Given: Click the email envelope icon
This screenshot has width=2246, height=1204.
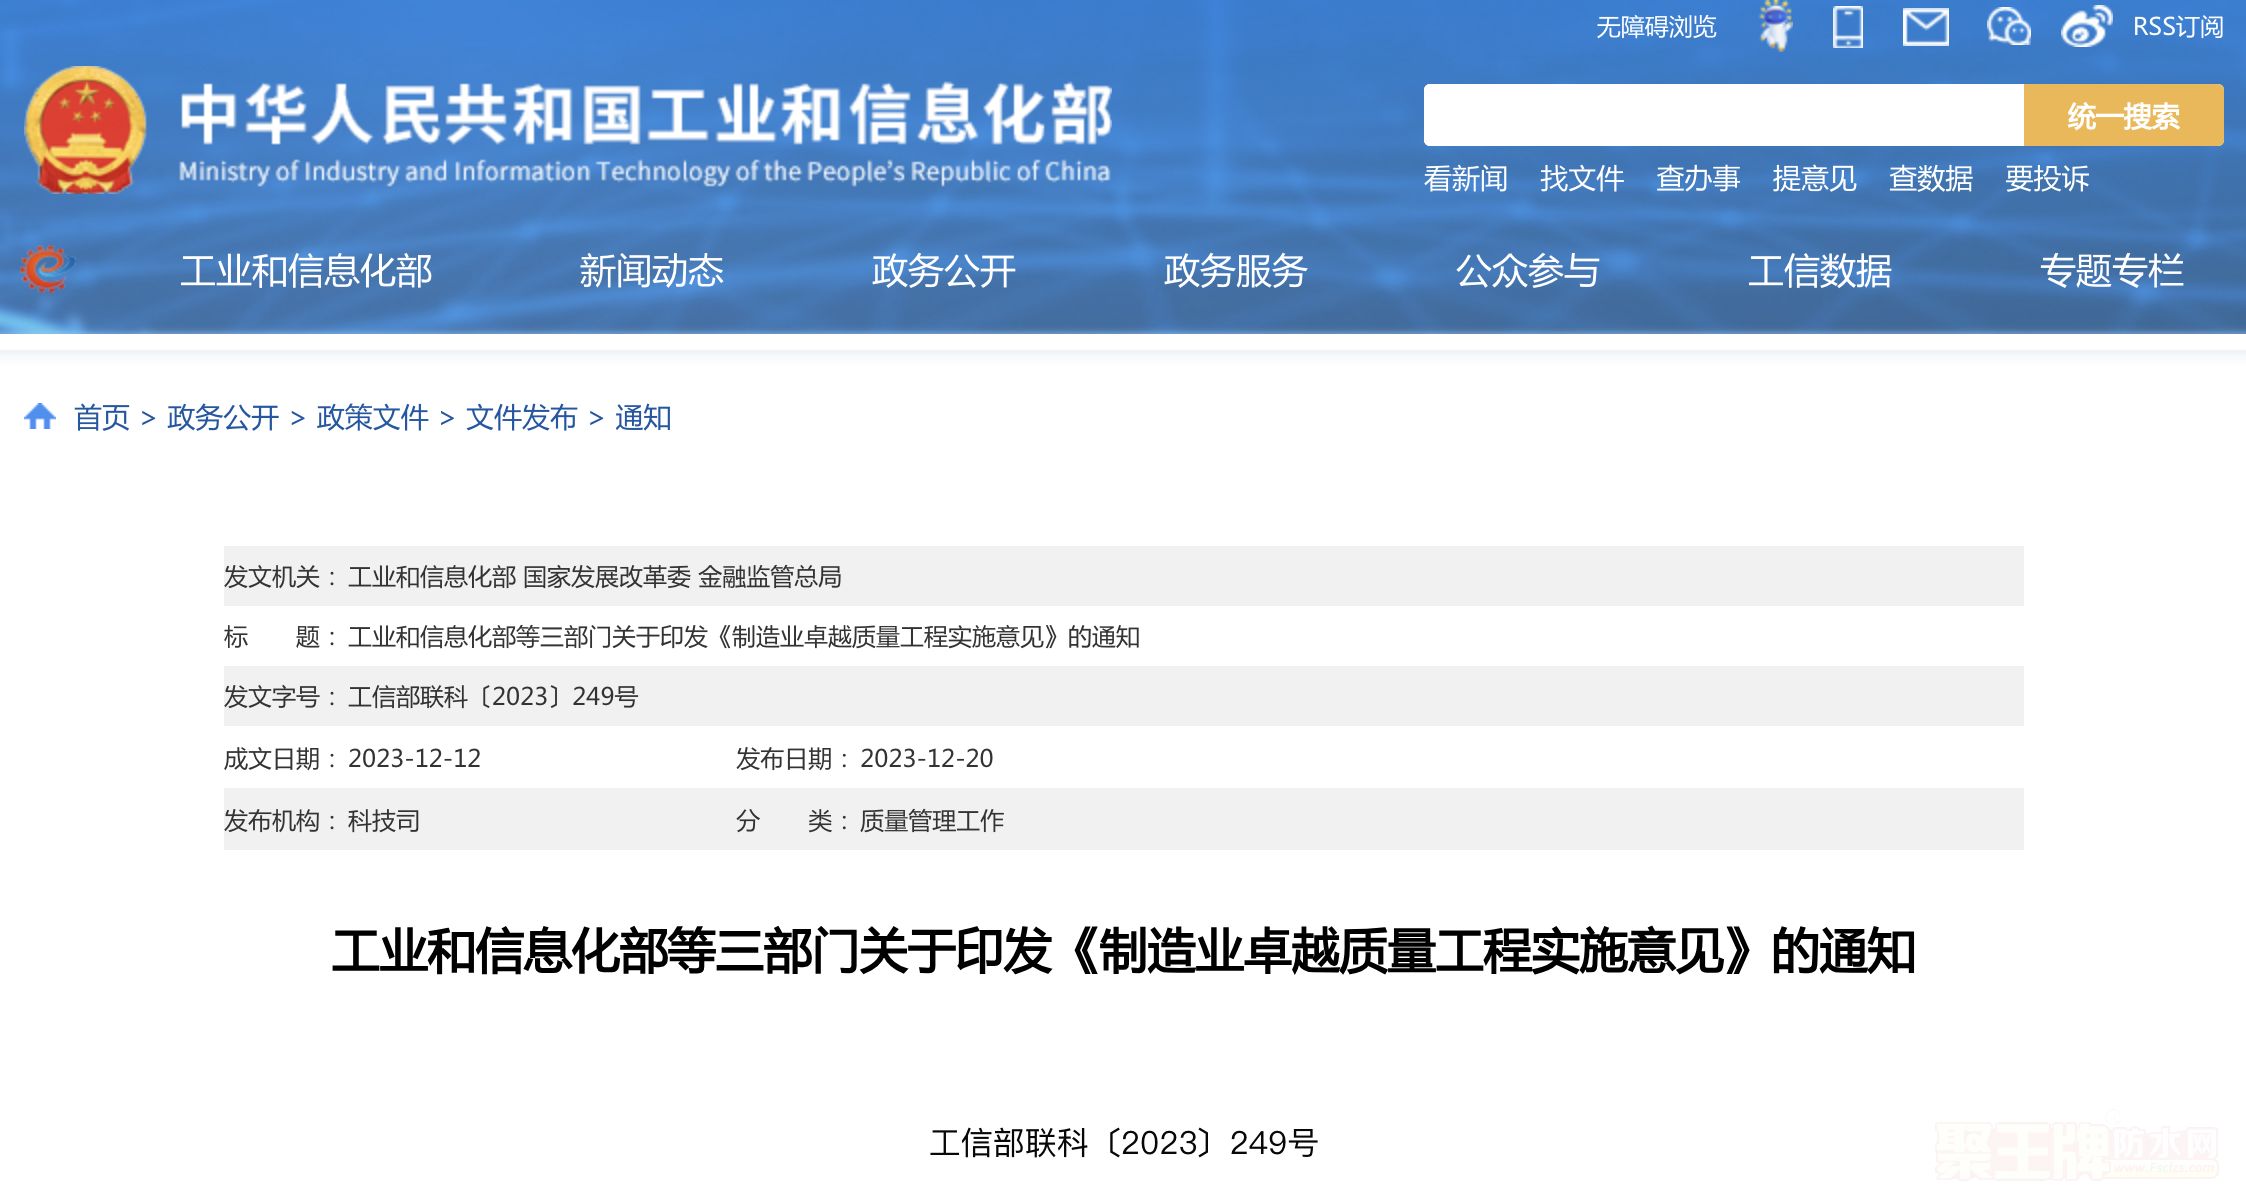Looking at the screenshot, I should pos(1925,26).
